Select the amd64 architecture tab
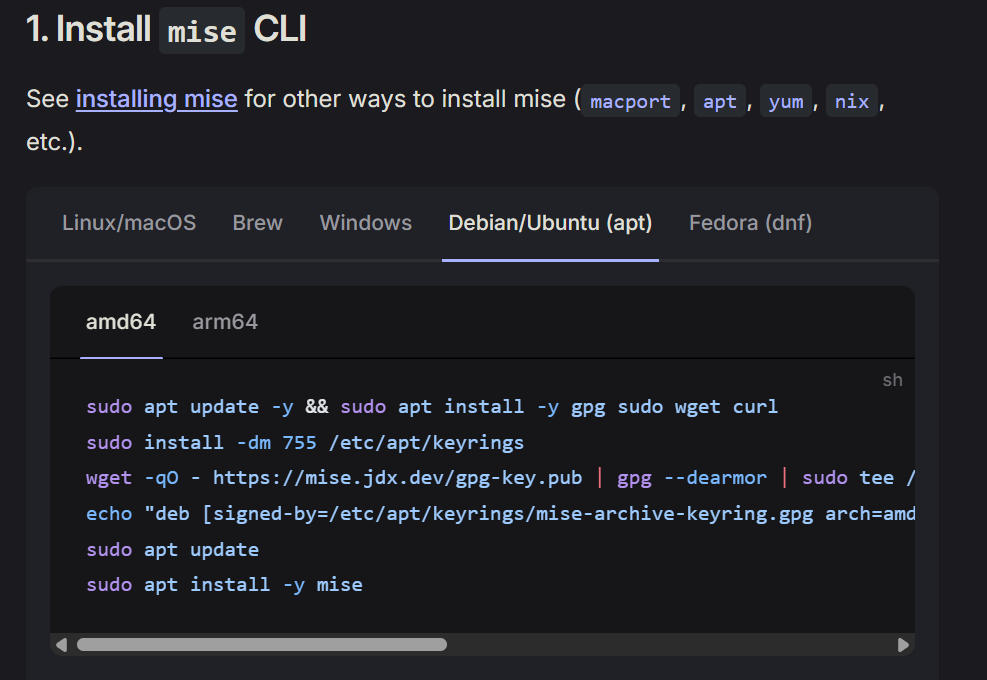 [x=121, y=322]
